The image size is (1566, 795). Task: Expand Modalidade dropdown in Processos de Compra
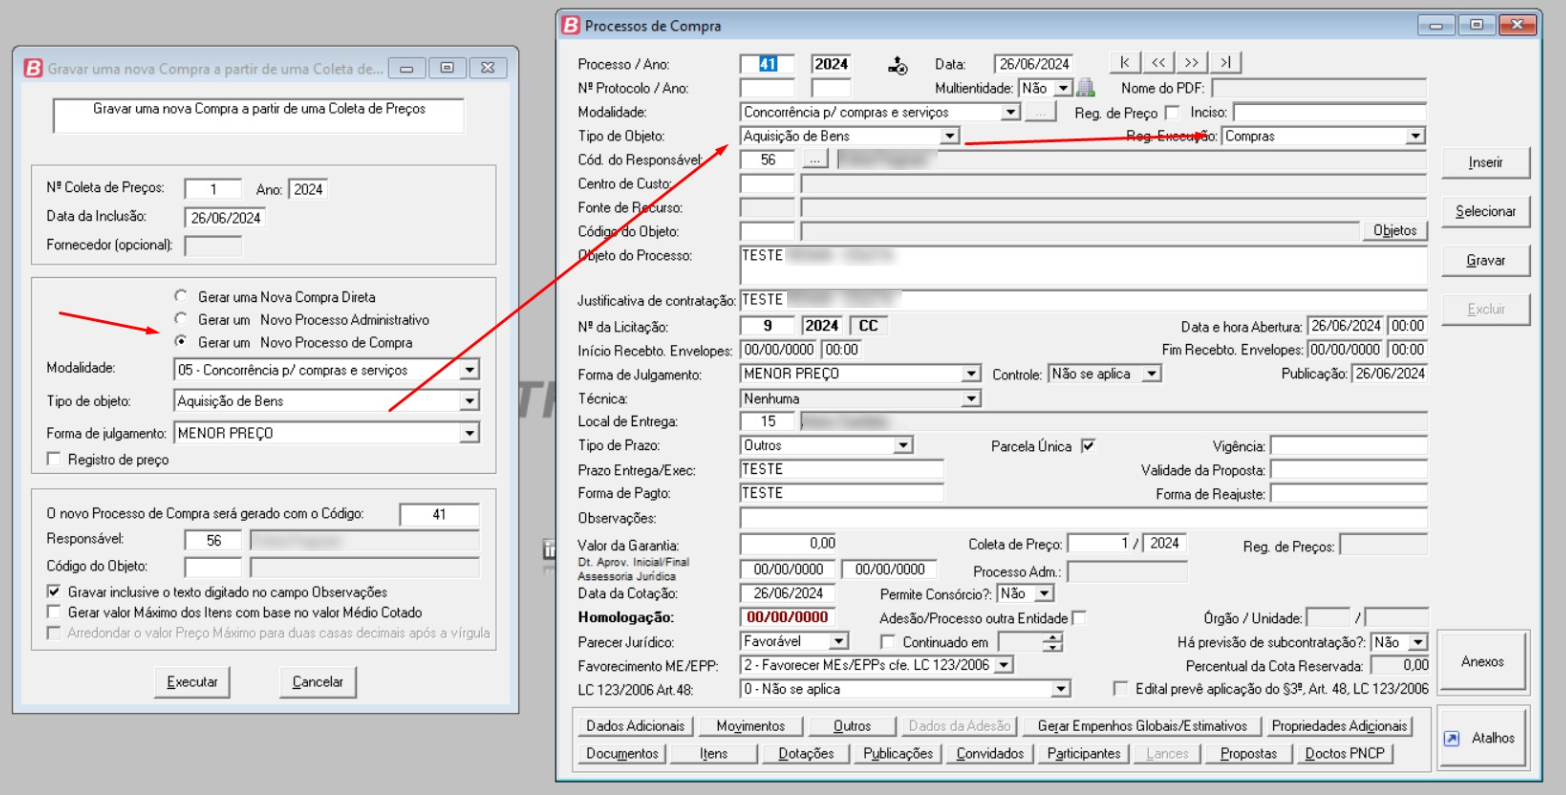click(1010, 112)
